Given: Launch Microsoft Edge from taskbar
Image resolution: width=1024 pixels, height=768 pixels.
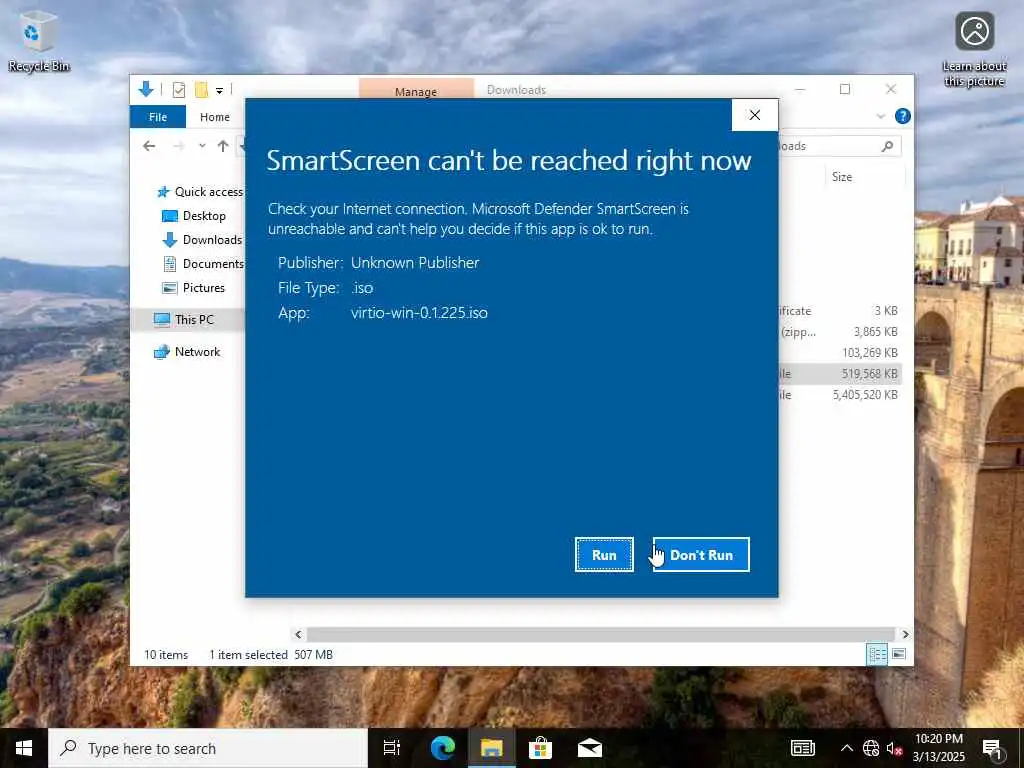Looking at the screenshot, I should click(443, 748).
